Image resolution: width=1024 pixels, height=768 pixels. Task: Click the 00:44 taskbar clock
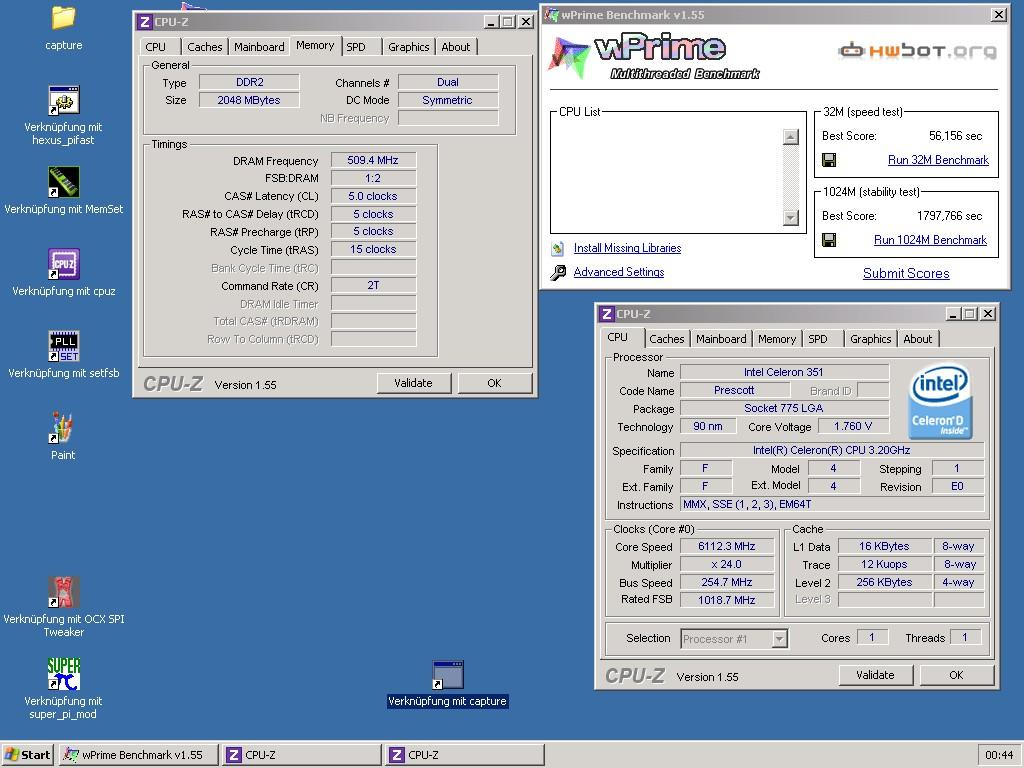pyautogui.click(x=999, y=755)
